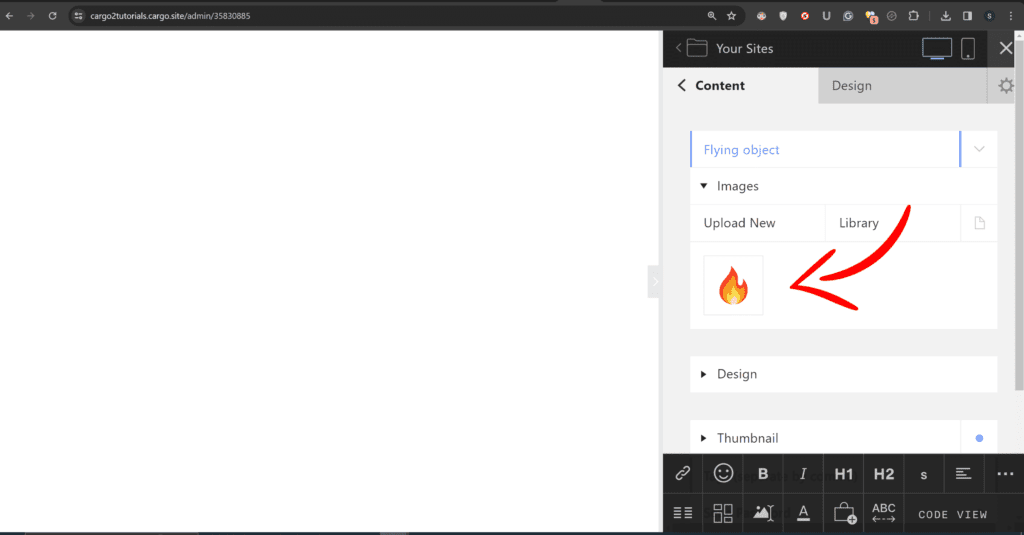
Task: Collapse the Images section
Action: pyautogui.click(x=703, y=186)
